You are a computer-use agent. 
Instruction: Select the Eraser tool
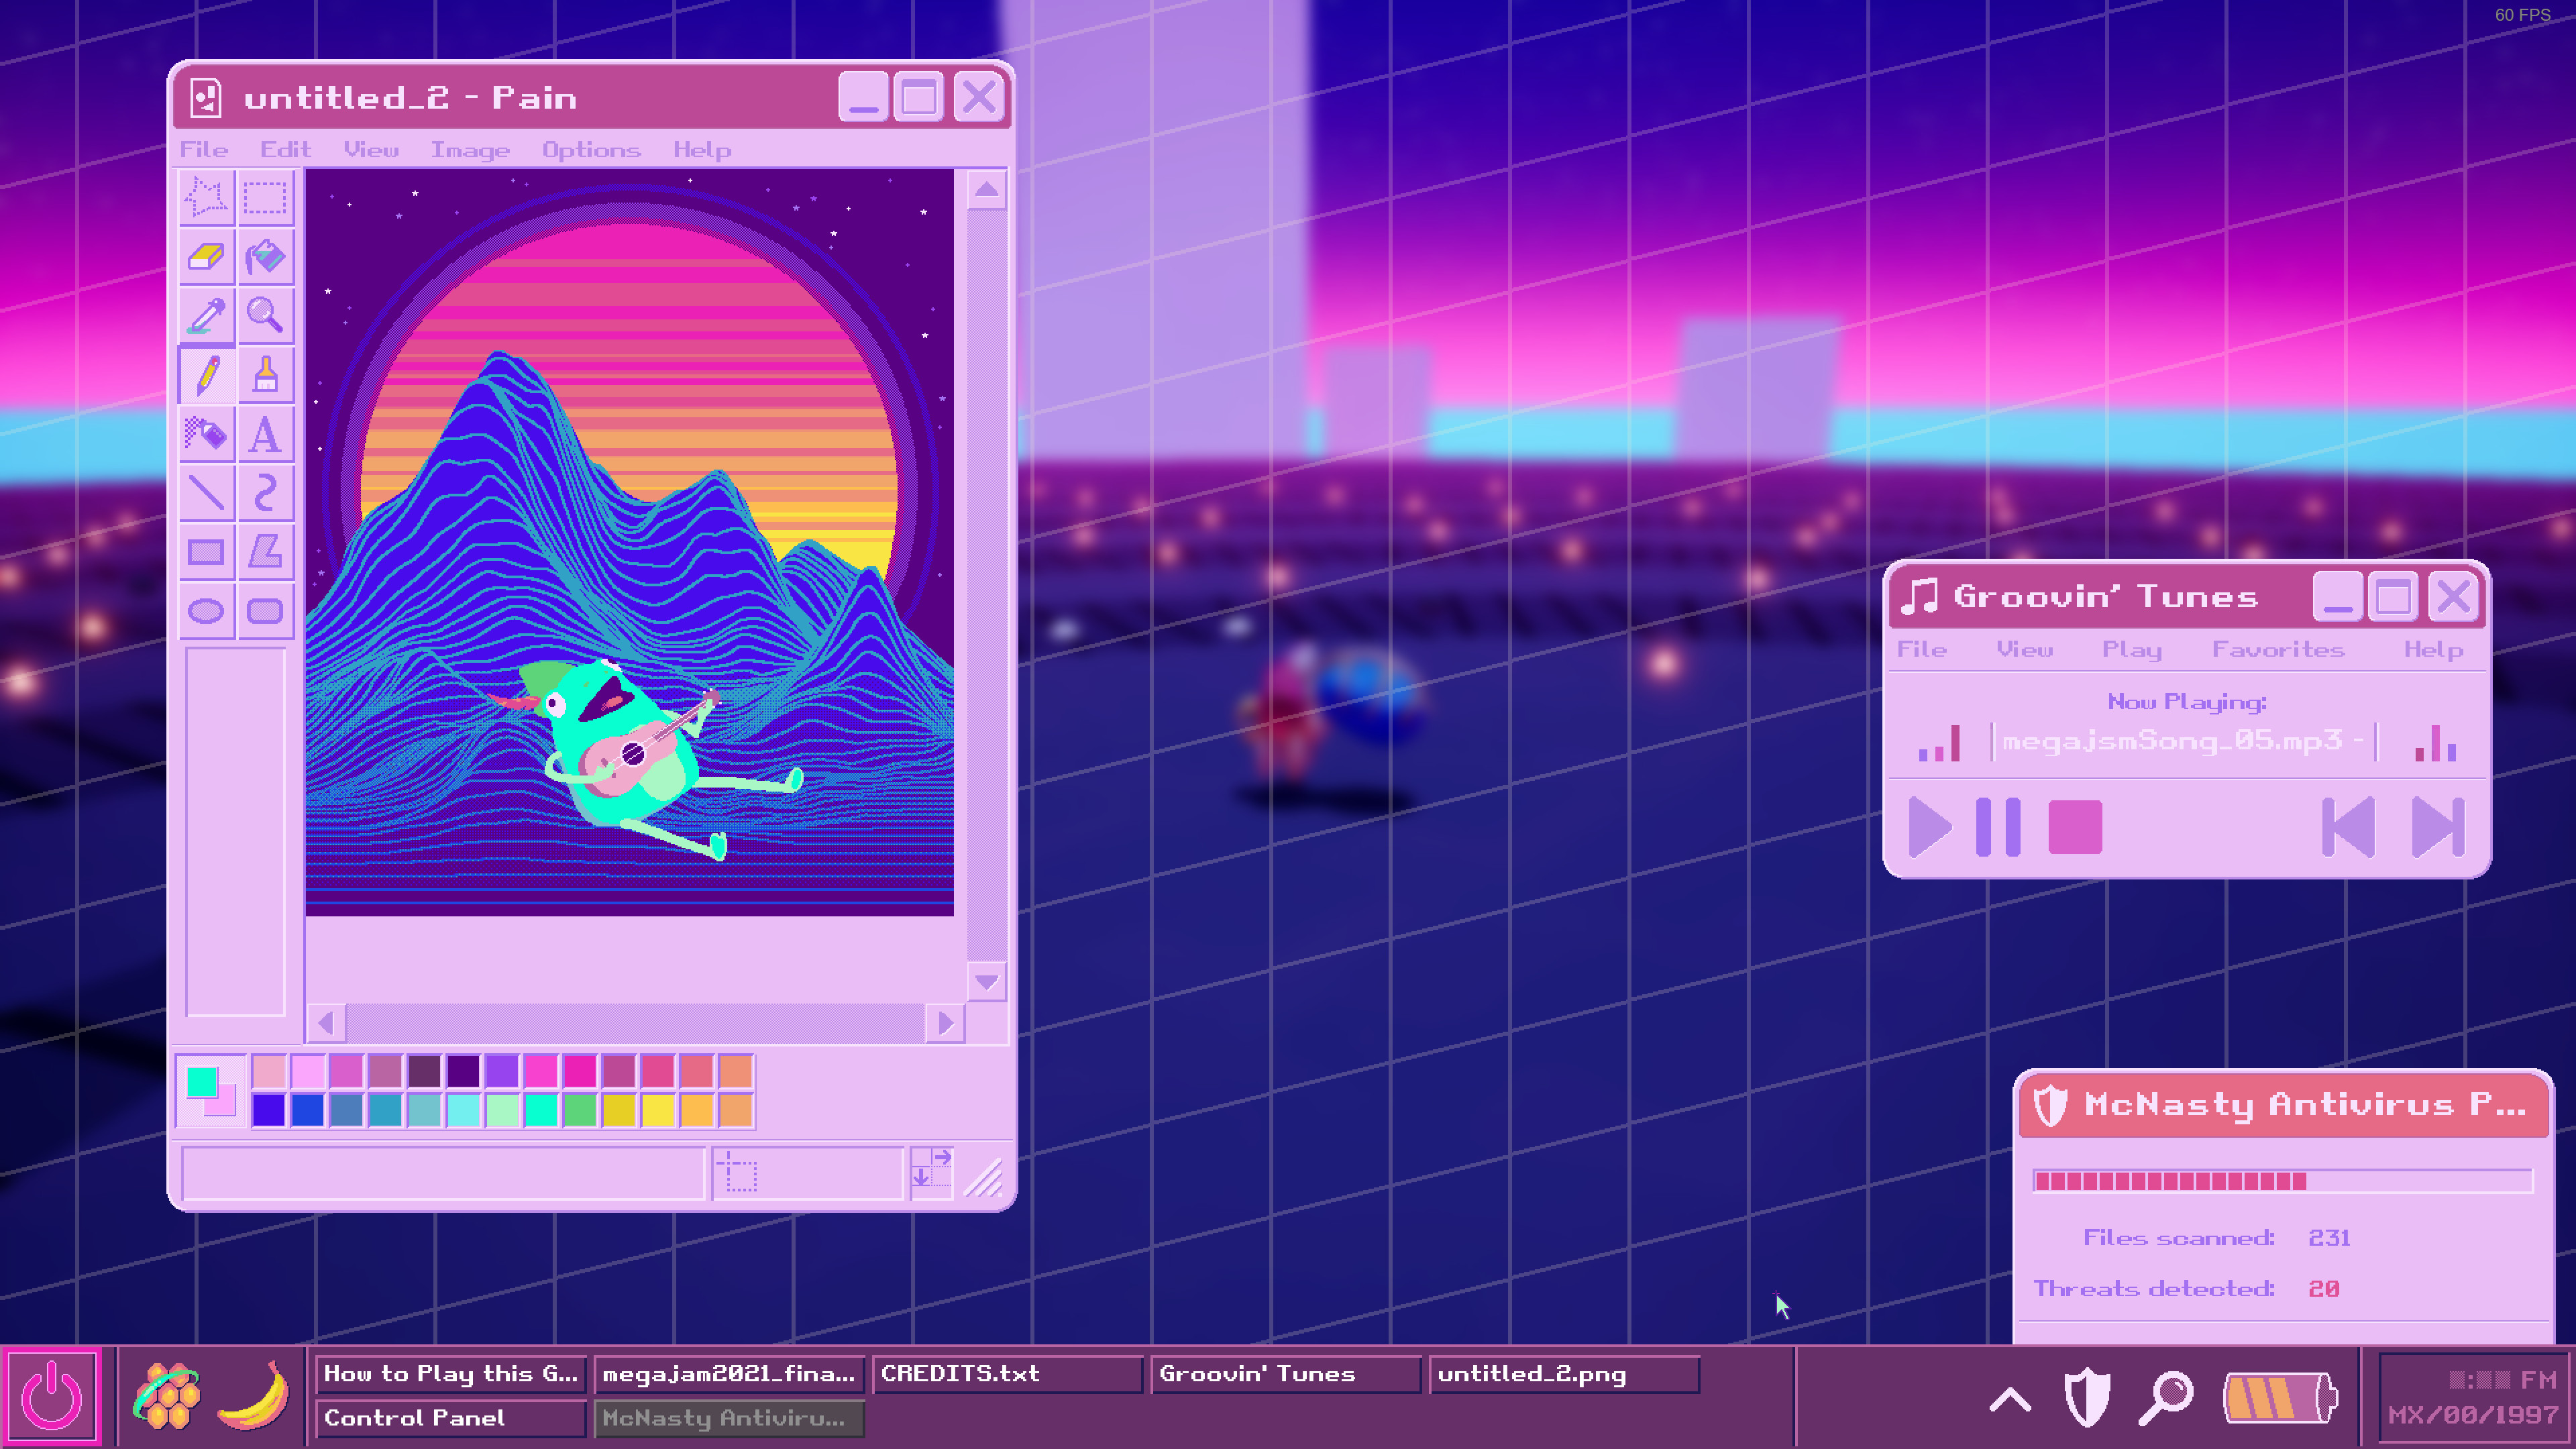coord(207,257)
